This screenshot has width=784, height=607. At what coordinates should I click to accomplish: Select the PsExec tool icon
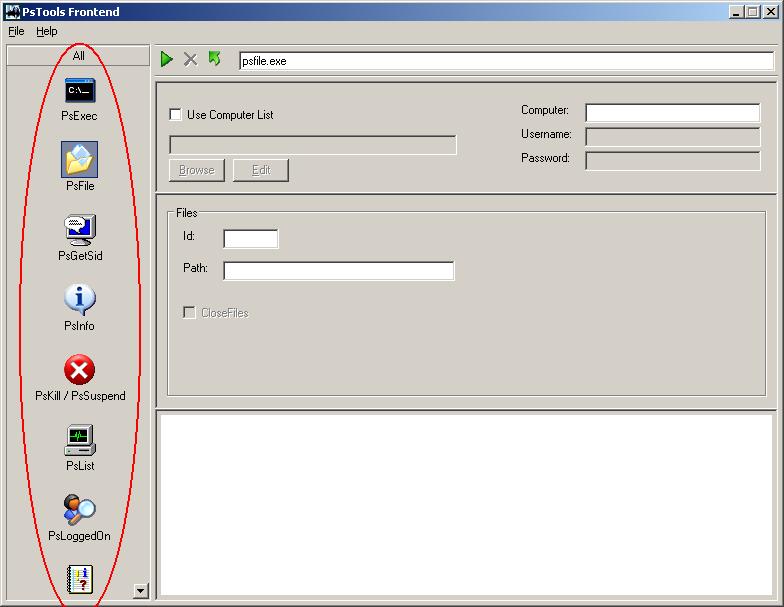pyautogui.click(x=80, y=91)
